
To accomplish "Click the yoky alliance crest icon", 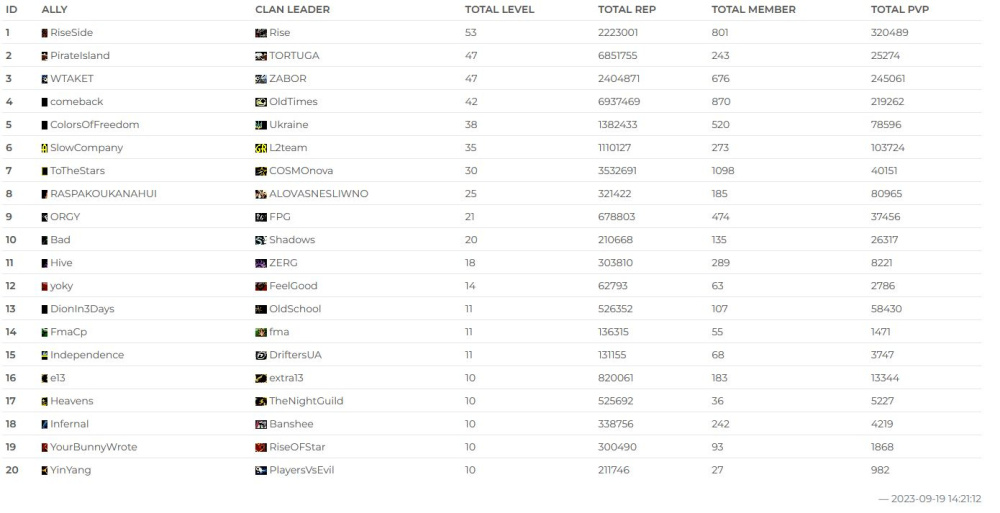I will pyautogui.click(x=44, y=286).
